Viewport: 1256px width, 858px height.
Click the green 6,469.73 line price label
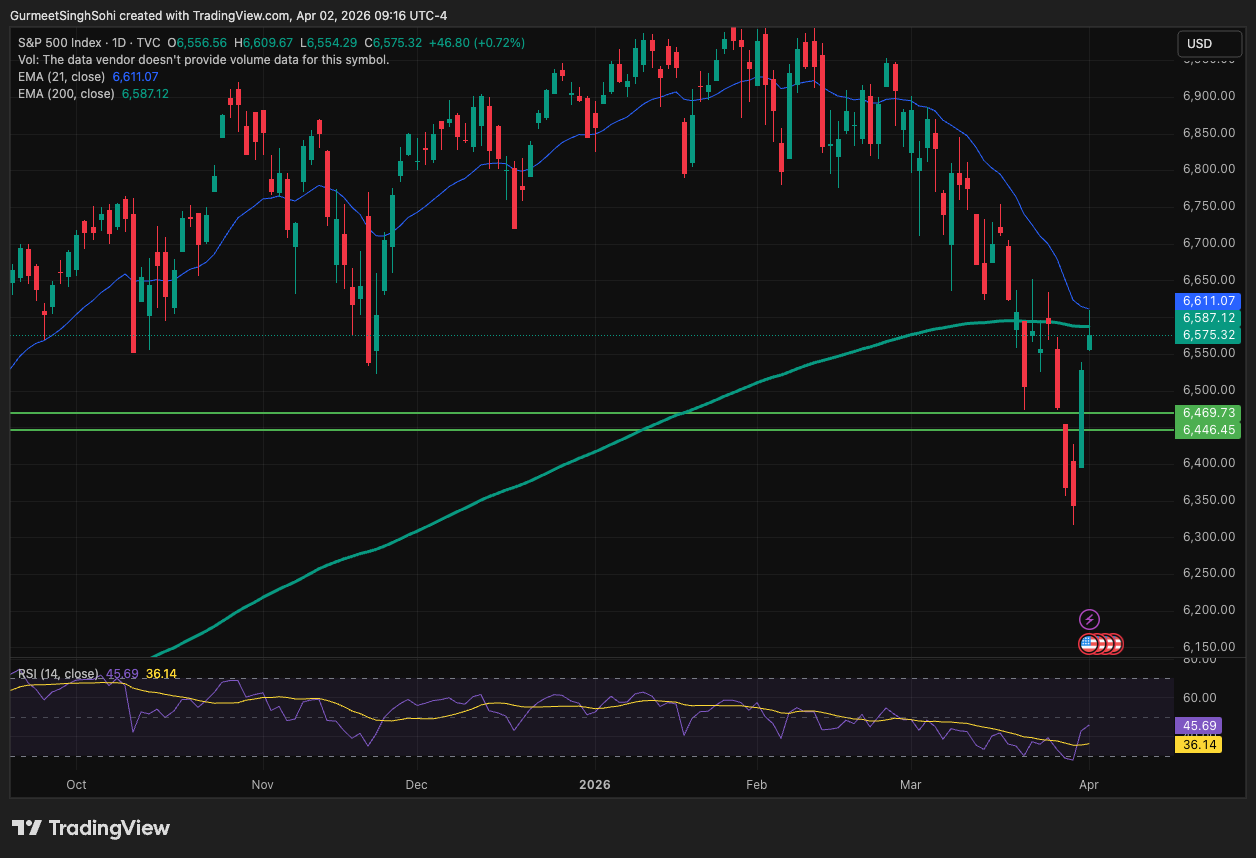[x=1210, y=412]
